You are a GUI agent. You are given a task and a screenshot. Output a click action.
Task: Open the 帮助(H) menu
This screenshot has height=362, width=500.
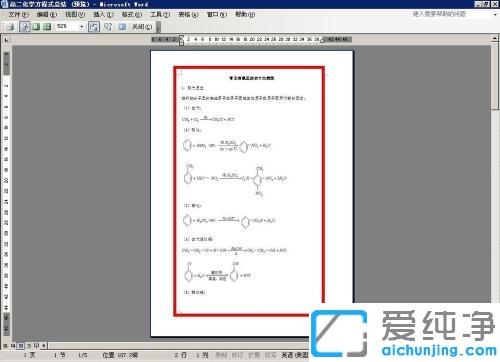click(x=245, y=14)
